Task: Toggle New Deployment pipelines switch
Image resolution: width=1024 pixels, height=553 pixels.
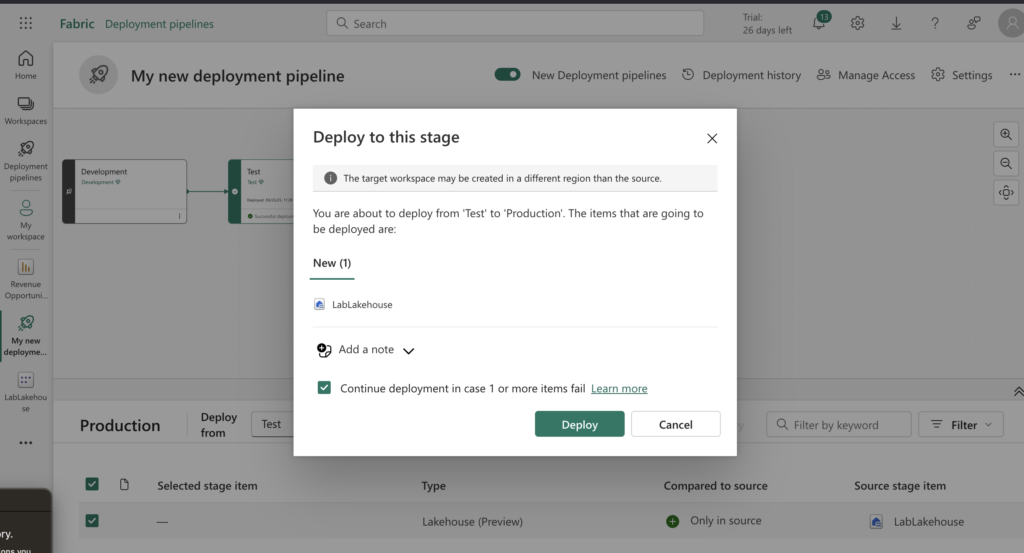Action: pyautogui.click(x=507, y=74)
